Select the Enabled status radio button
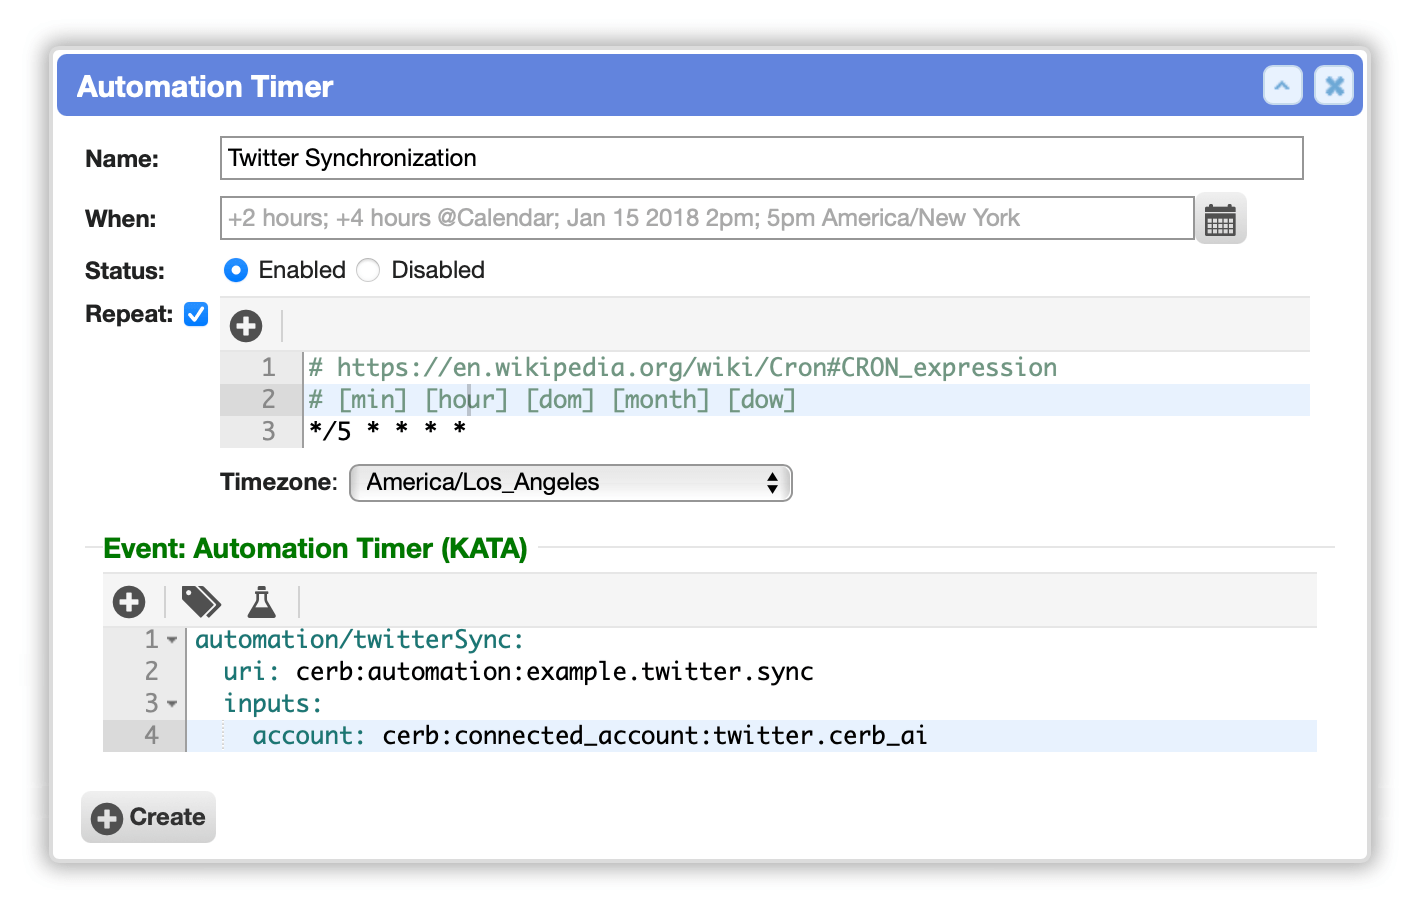 pyautogui.click(x=236, y=270)
